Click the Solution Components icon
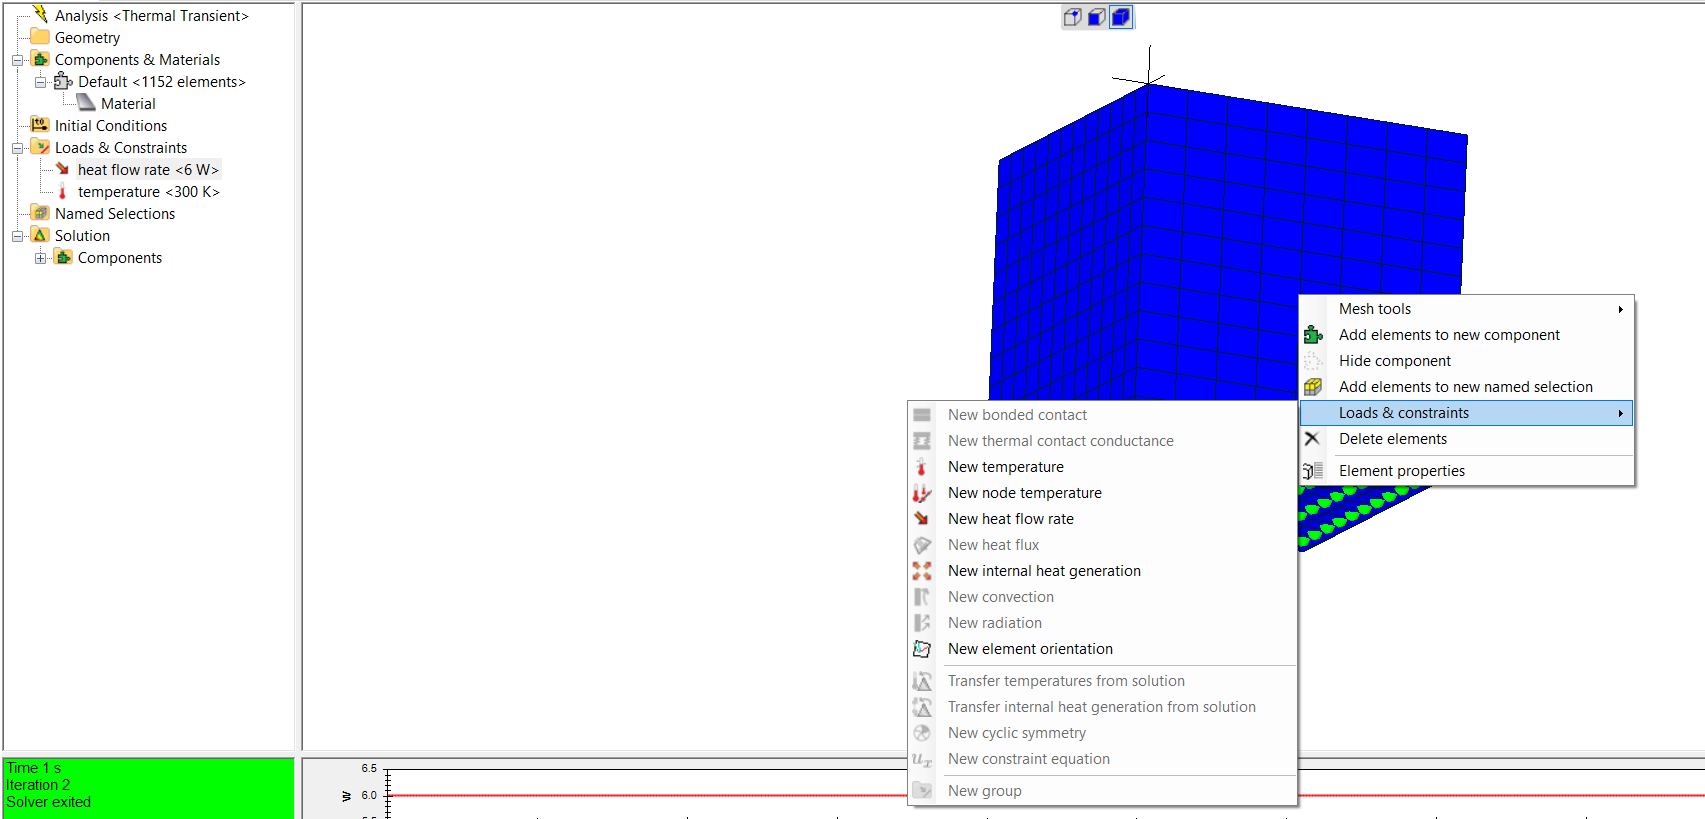Viewport: 1705px width, 819px height. [x=63, y=257]
